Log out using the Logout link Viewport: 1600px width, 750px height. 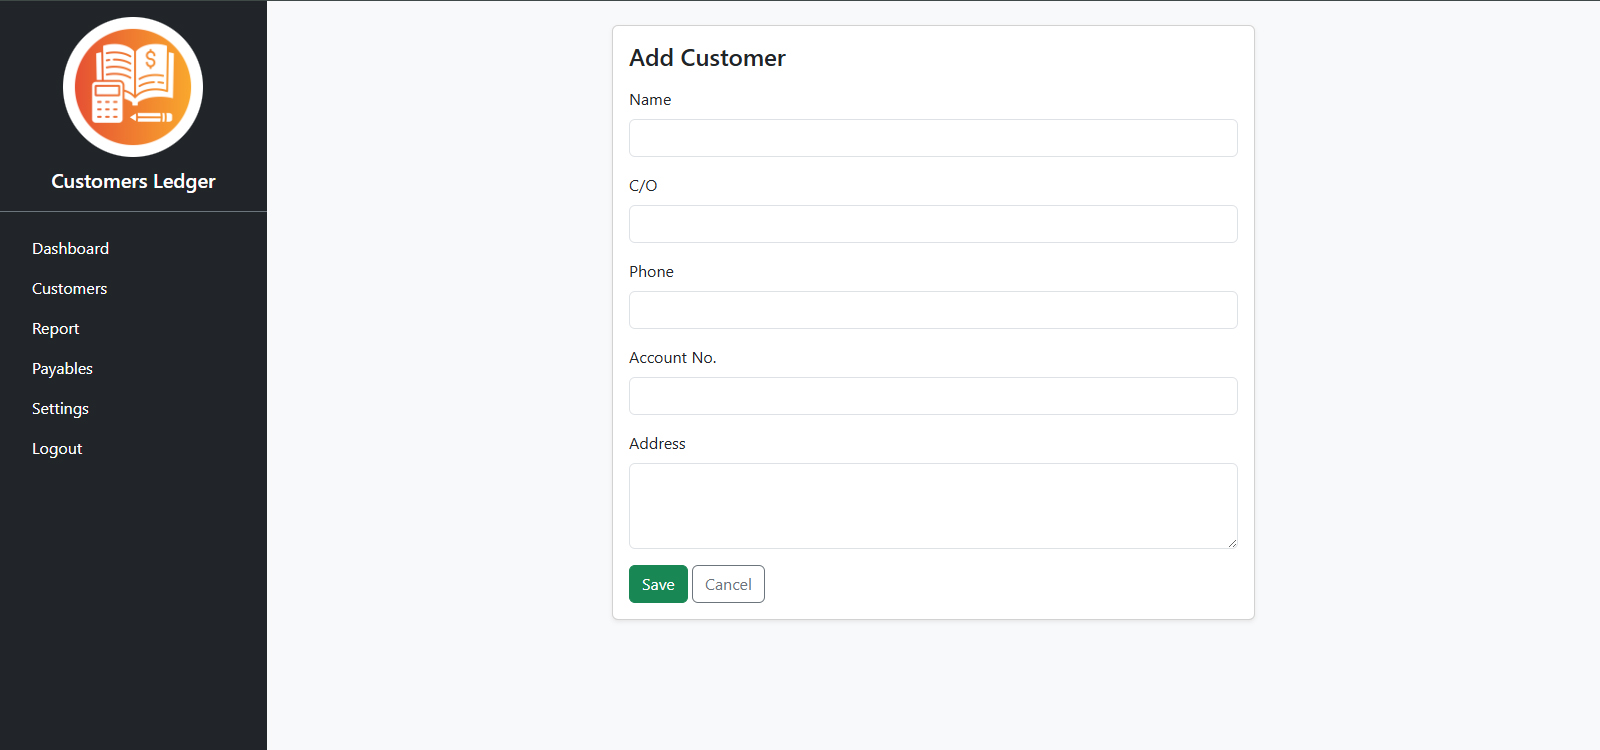57,448
